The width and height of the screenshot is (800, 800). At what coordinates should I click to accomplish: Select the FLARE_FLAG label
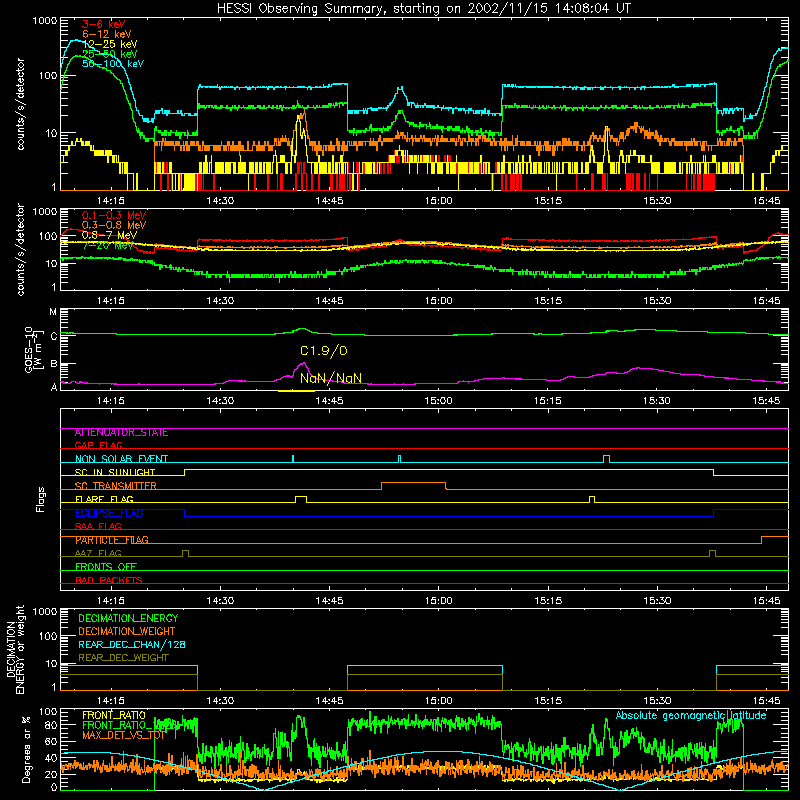pyautogui.click(x=104, y=499)
